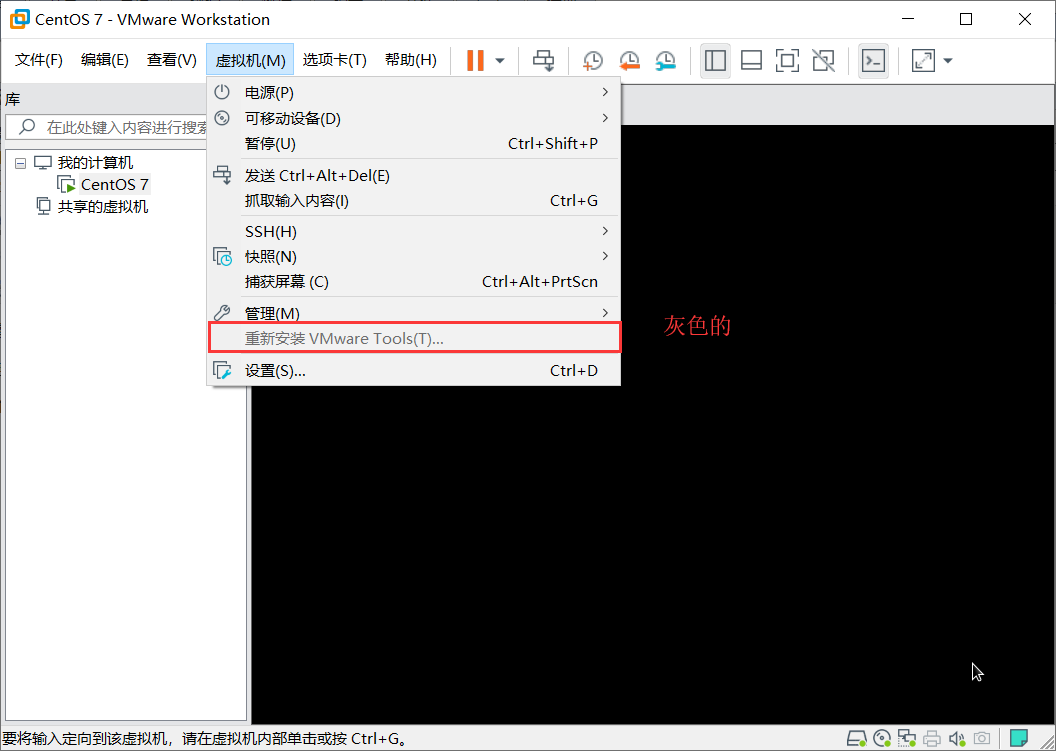Click the camera status bar icon

(x=982, y=739)
